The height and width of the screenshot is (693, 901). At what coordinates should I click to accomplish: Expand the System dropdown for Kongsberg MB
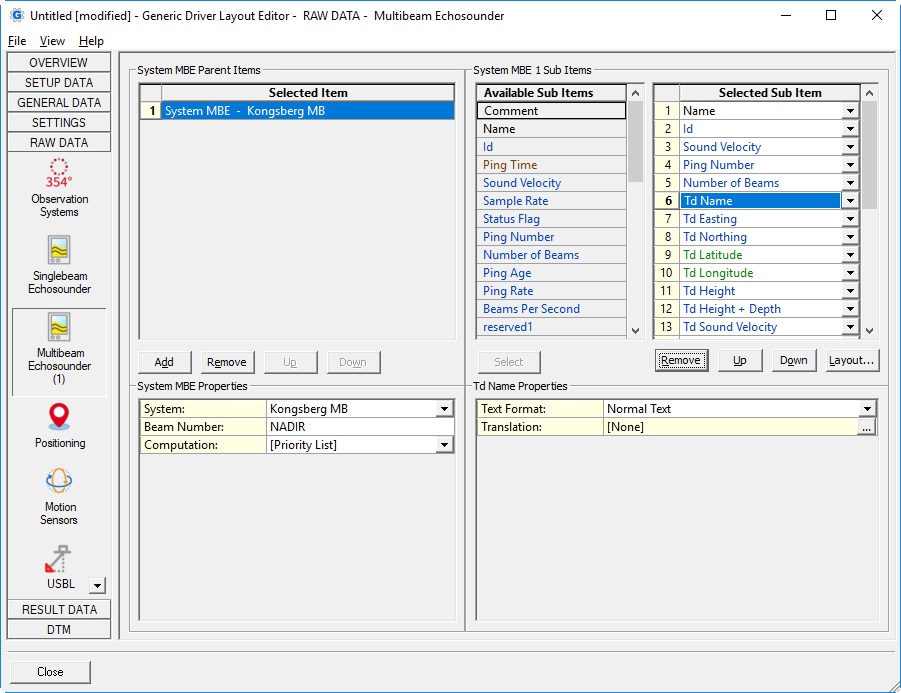coord(444,409)
